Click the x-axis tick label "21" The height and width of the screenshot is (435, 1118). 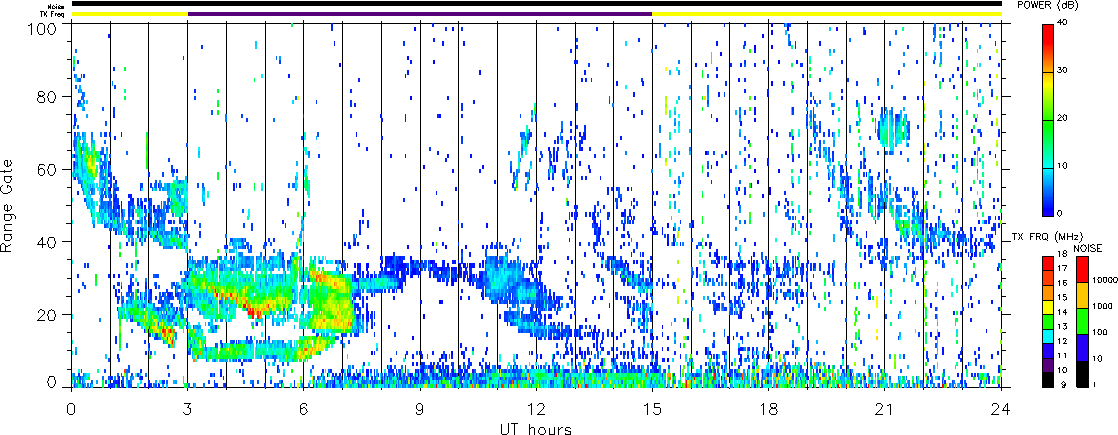point(885,408)
